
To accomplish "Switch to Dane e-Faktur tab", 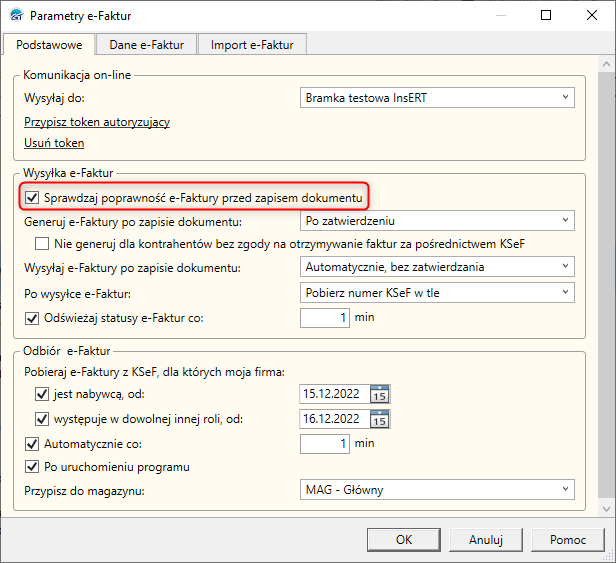I will pos(147,44).
